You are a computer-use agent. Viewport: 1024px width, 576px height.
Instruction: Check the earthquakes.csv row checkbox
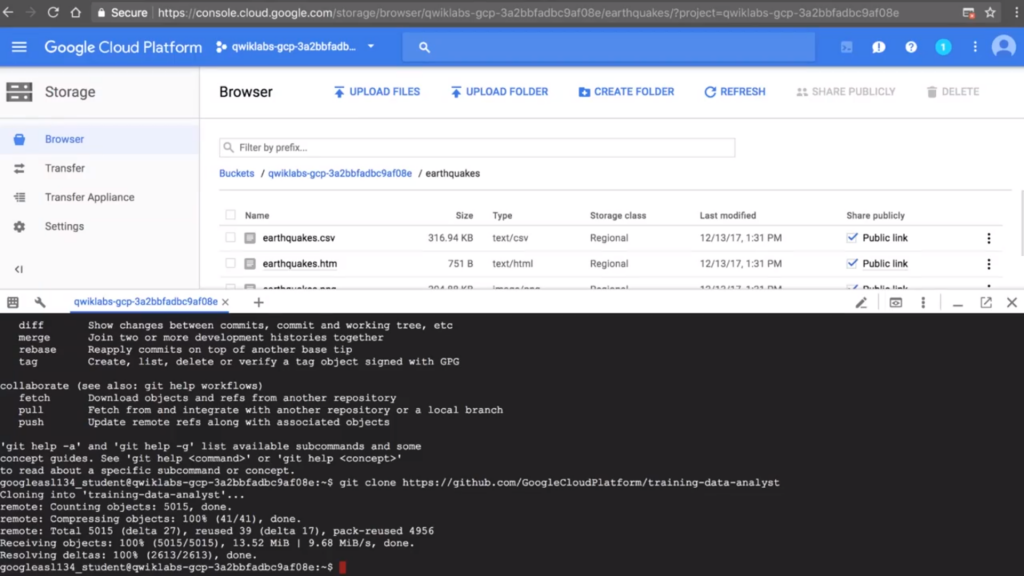click(231, 238)
